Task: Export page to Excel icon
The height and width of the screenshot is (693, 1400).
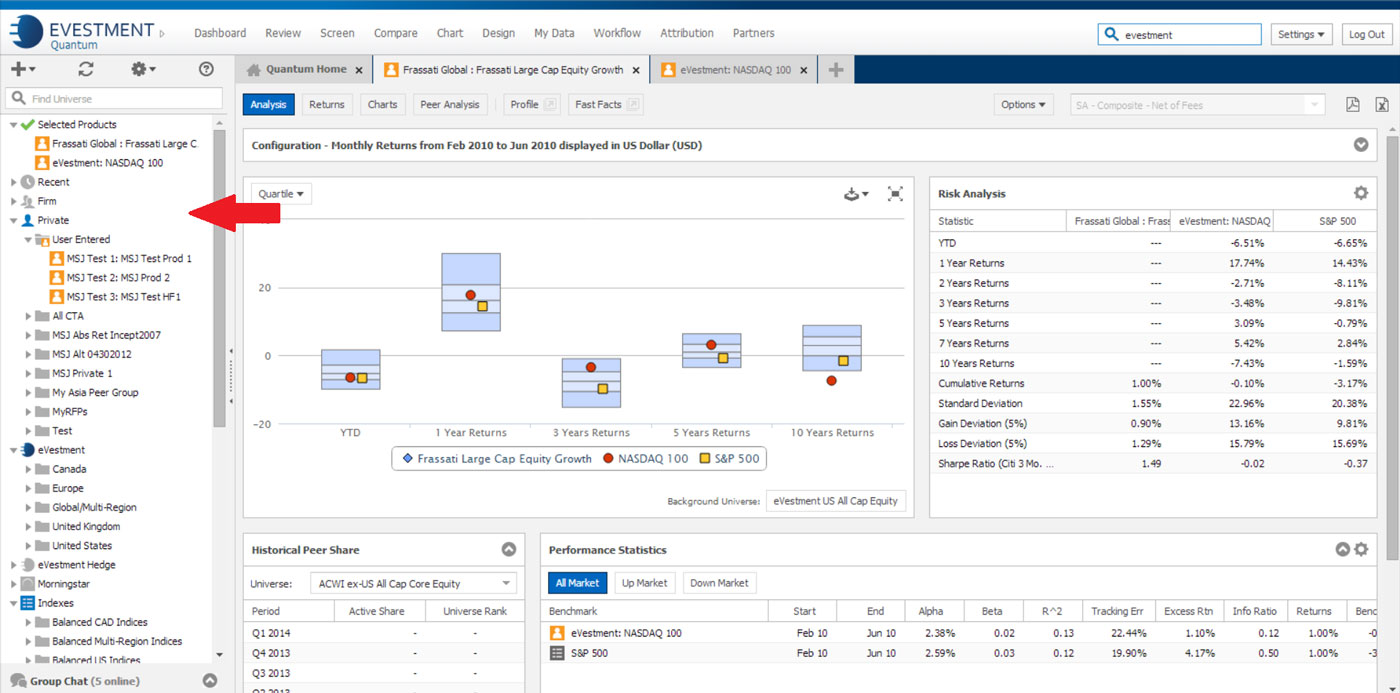Action: tap(1381, 105)
